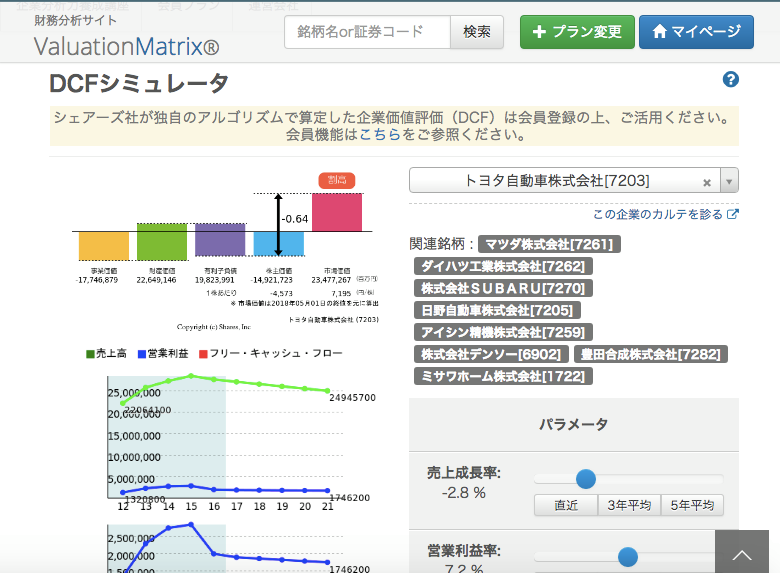780x573 pixels.
Task: Click the green プラン変更 button
Action: pos(577,32)
